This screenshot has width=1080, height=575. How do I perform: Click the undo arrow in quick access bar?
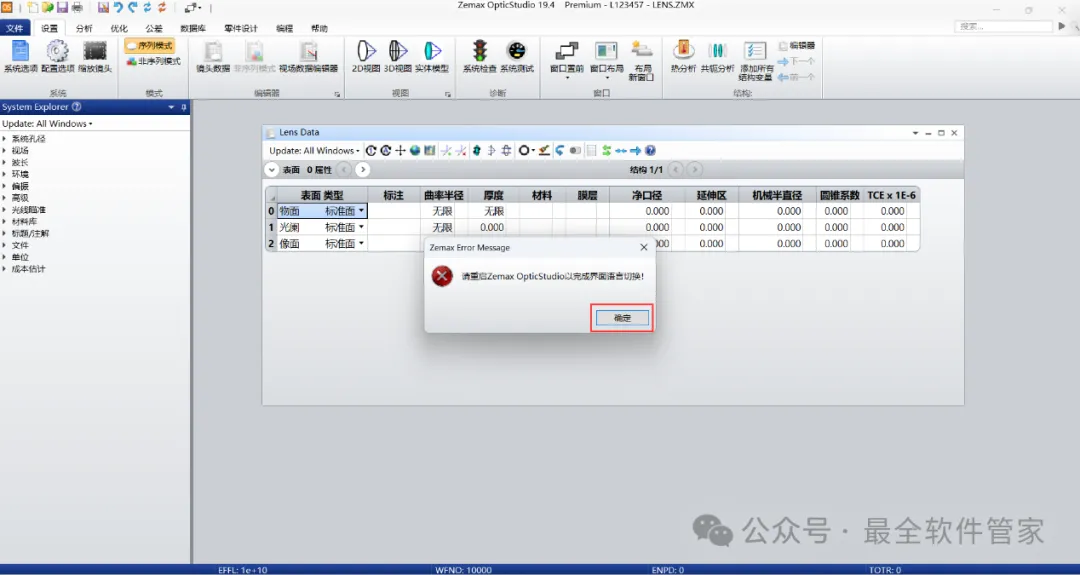(x=118, y=8)
